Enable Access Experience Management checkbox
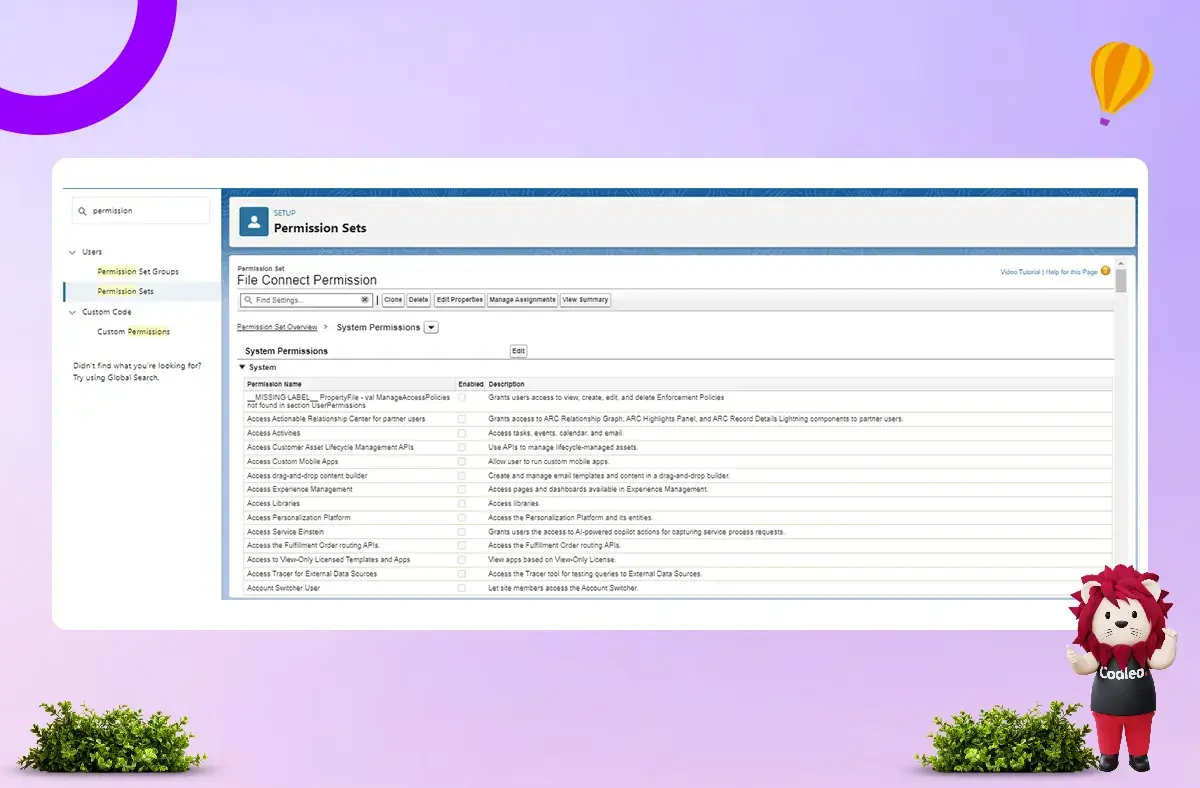Screen dimensions: 1200x788 tap(461, 490)
